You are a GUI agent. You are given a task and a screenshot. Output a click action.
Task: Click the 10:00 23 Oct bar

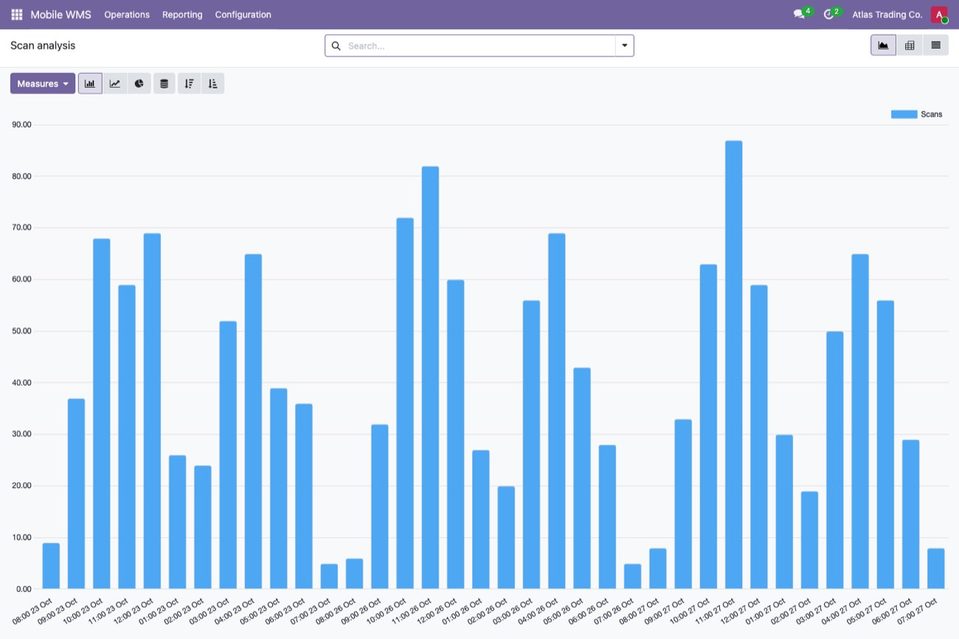[x=102, y=414]
